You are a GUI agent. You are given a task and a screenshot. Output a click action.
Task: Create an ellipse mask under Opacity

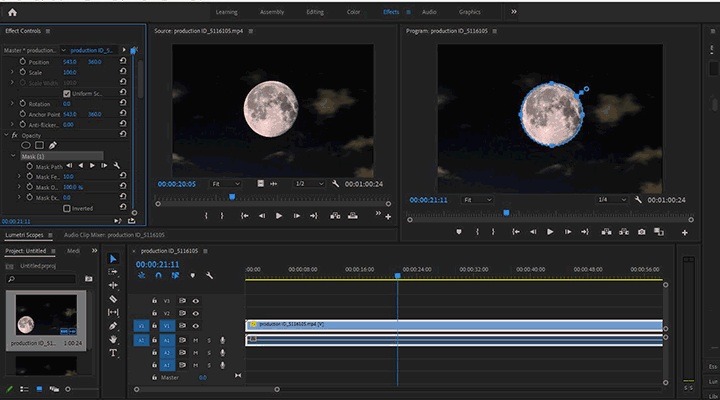pos(26,145)
